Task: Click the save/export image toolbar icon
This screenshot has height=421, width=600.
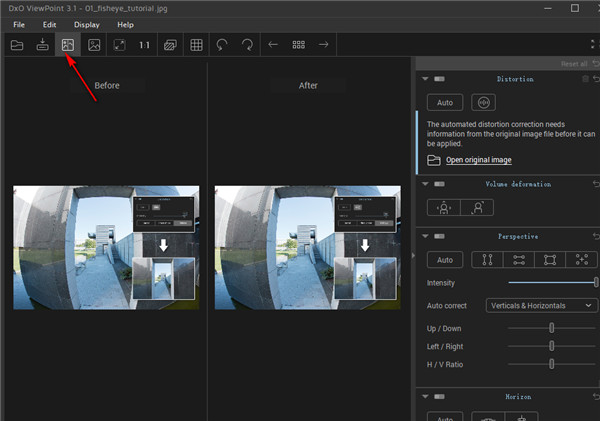Action: [x=42, y=45]
